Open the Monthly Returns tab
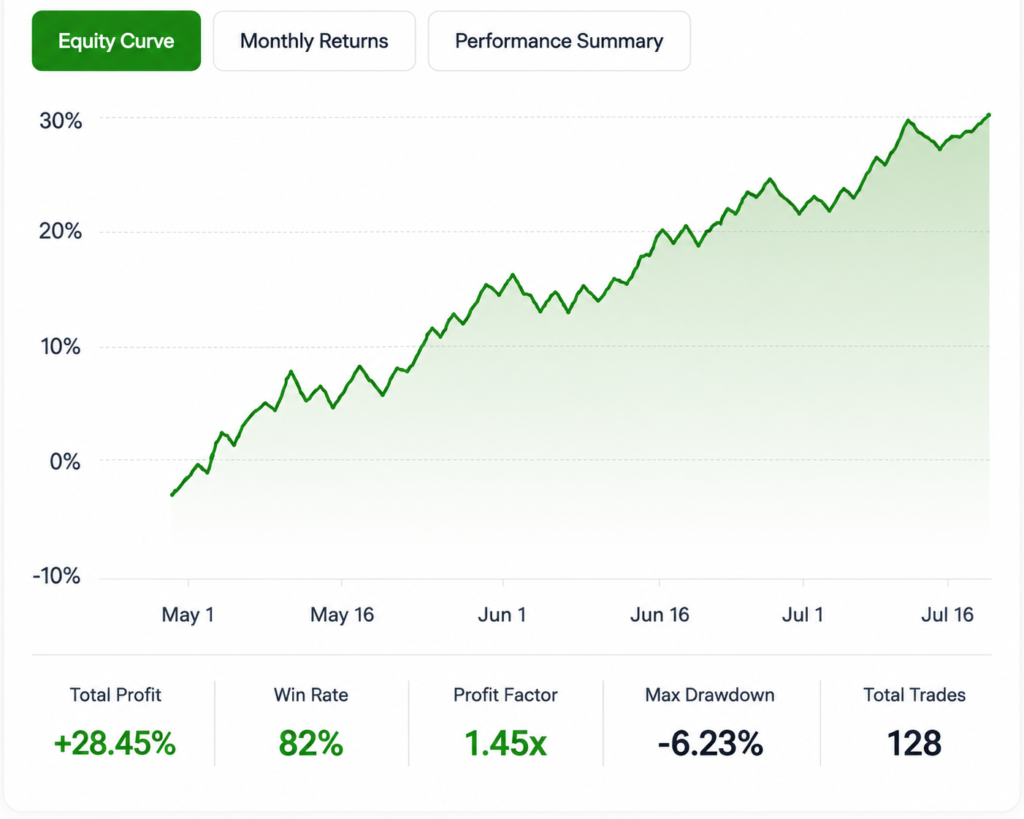Image resolution: width=1024 pixels, height=819 pixels. (x=314, y=41)
